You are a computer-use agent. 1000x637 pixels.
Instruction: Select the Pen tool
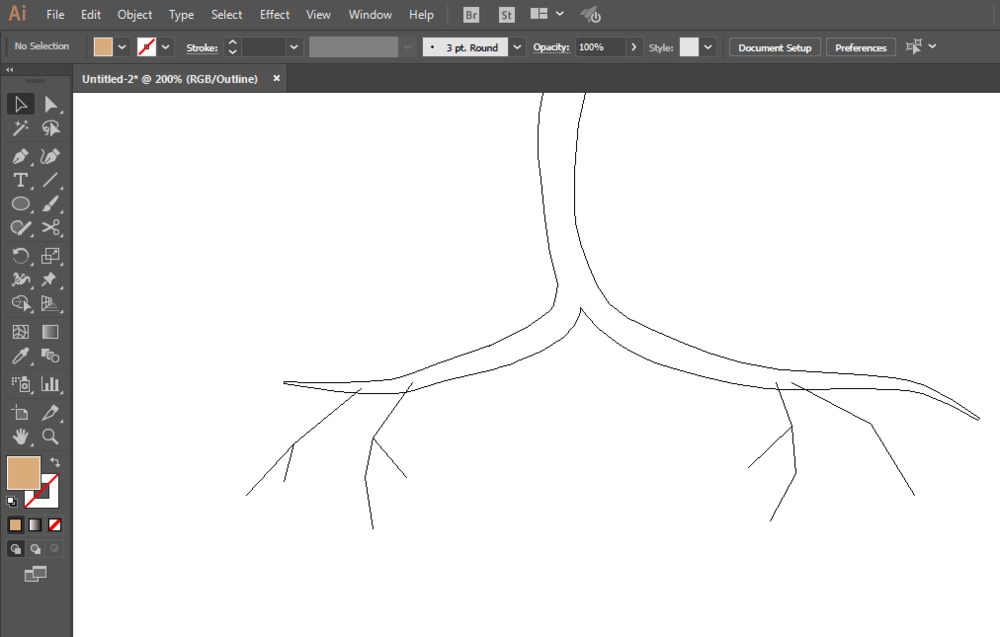coord(20,156)
